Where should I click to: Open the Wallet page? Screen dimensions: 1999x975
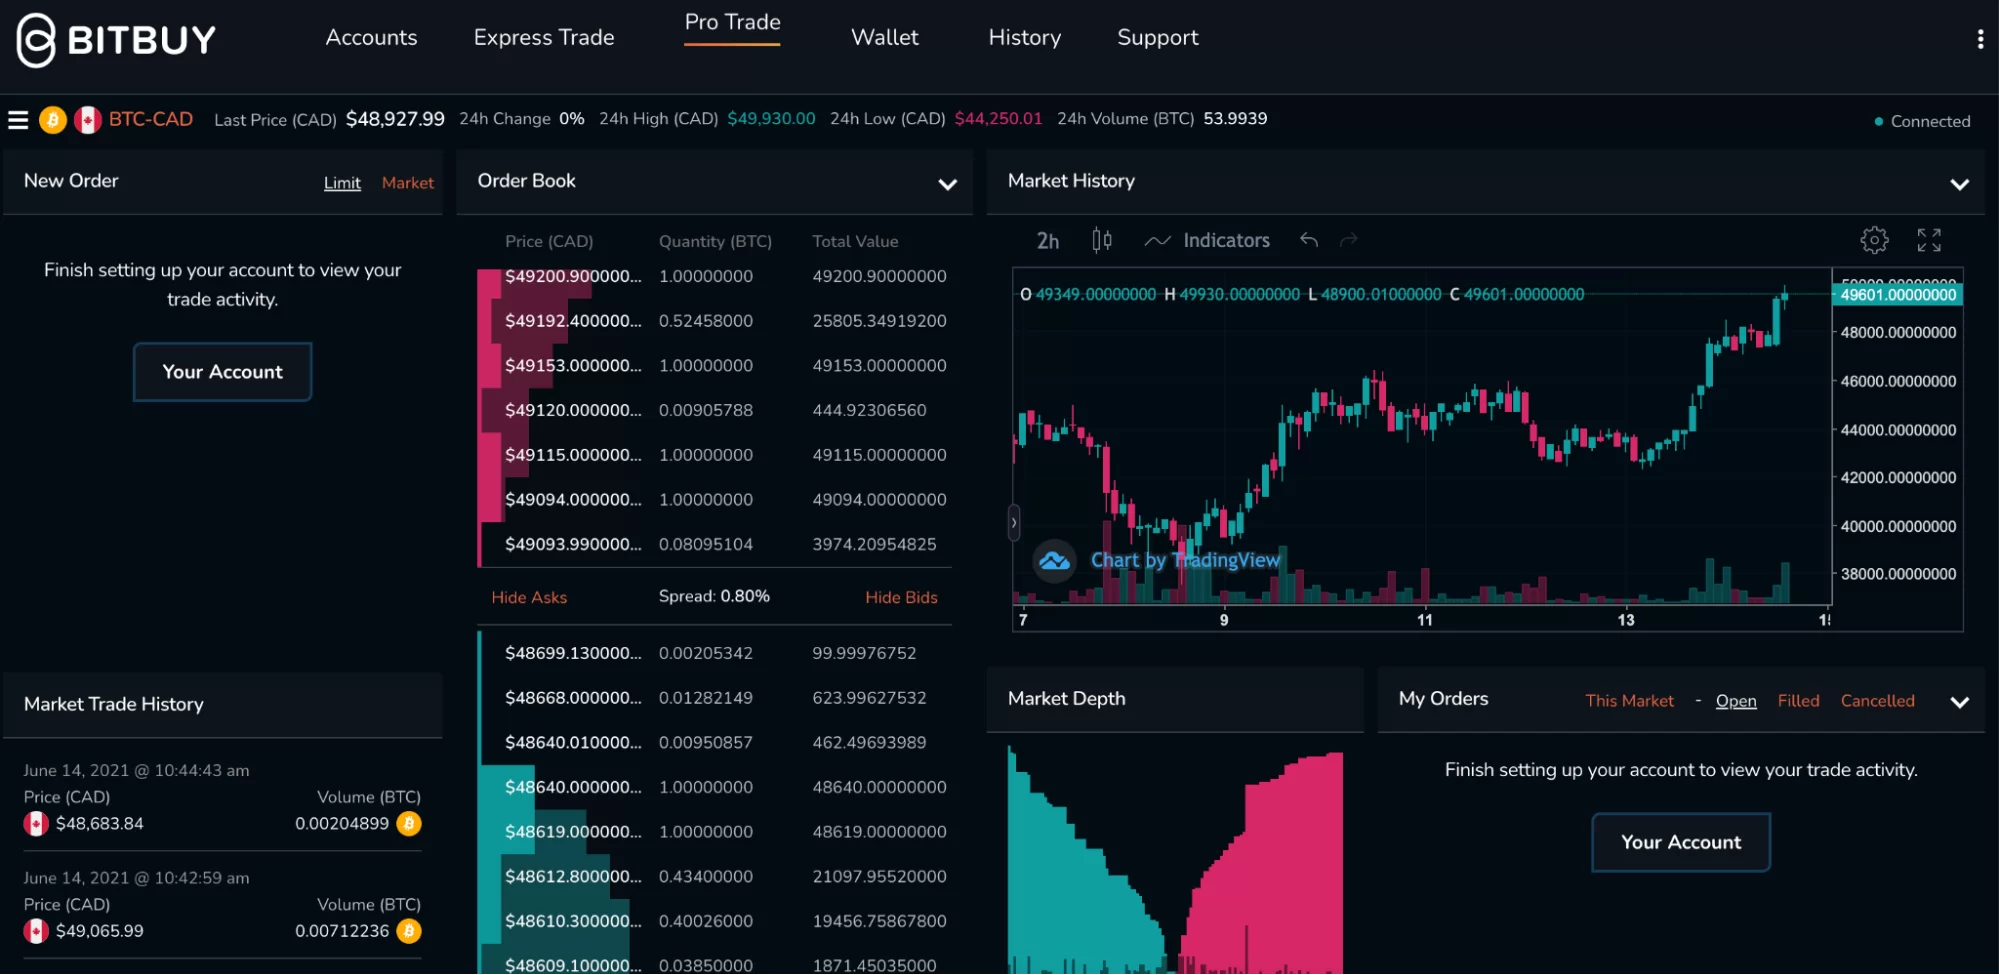[x=884, y=38]
